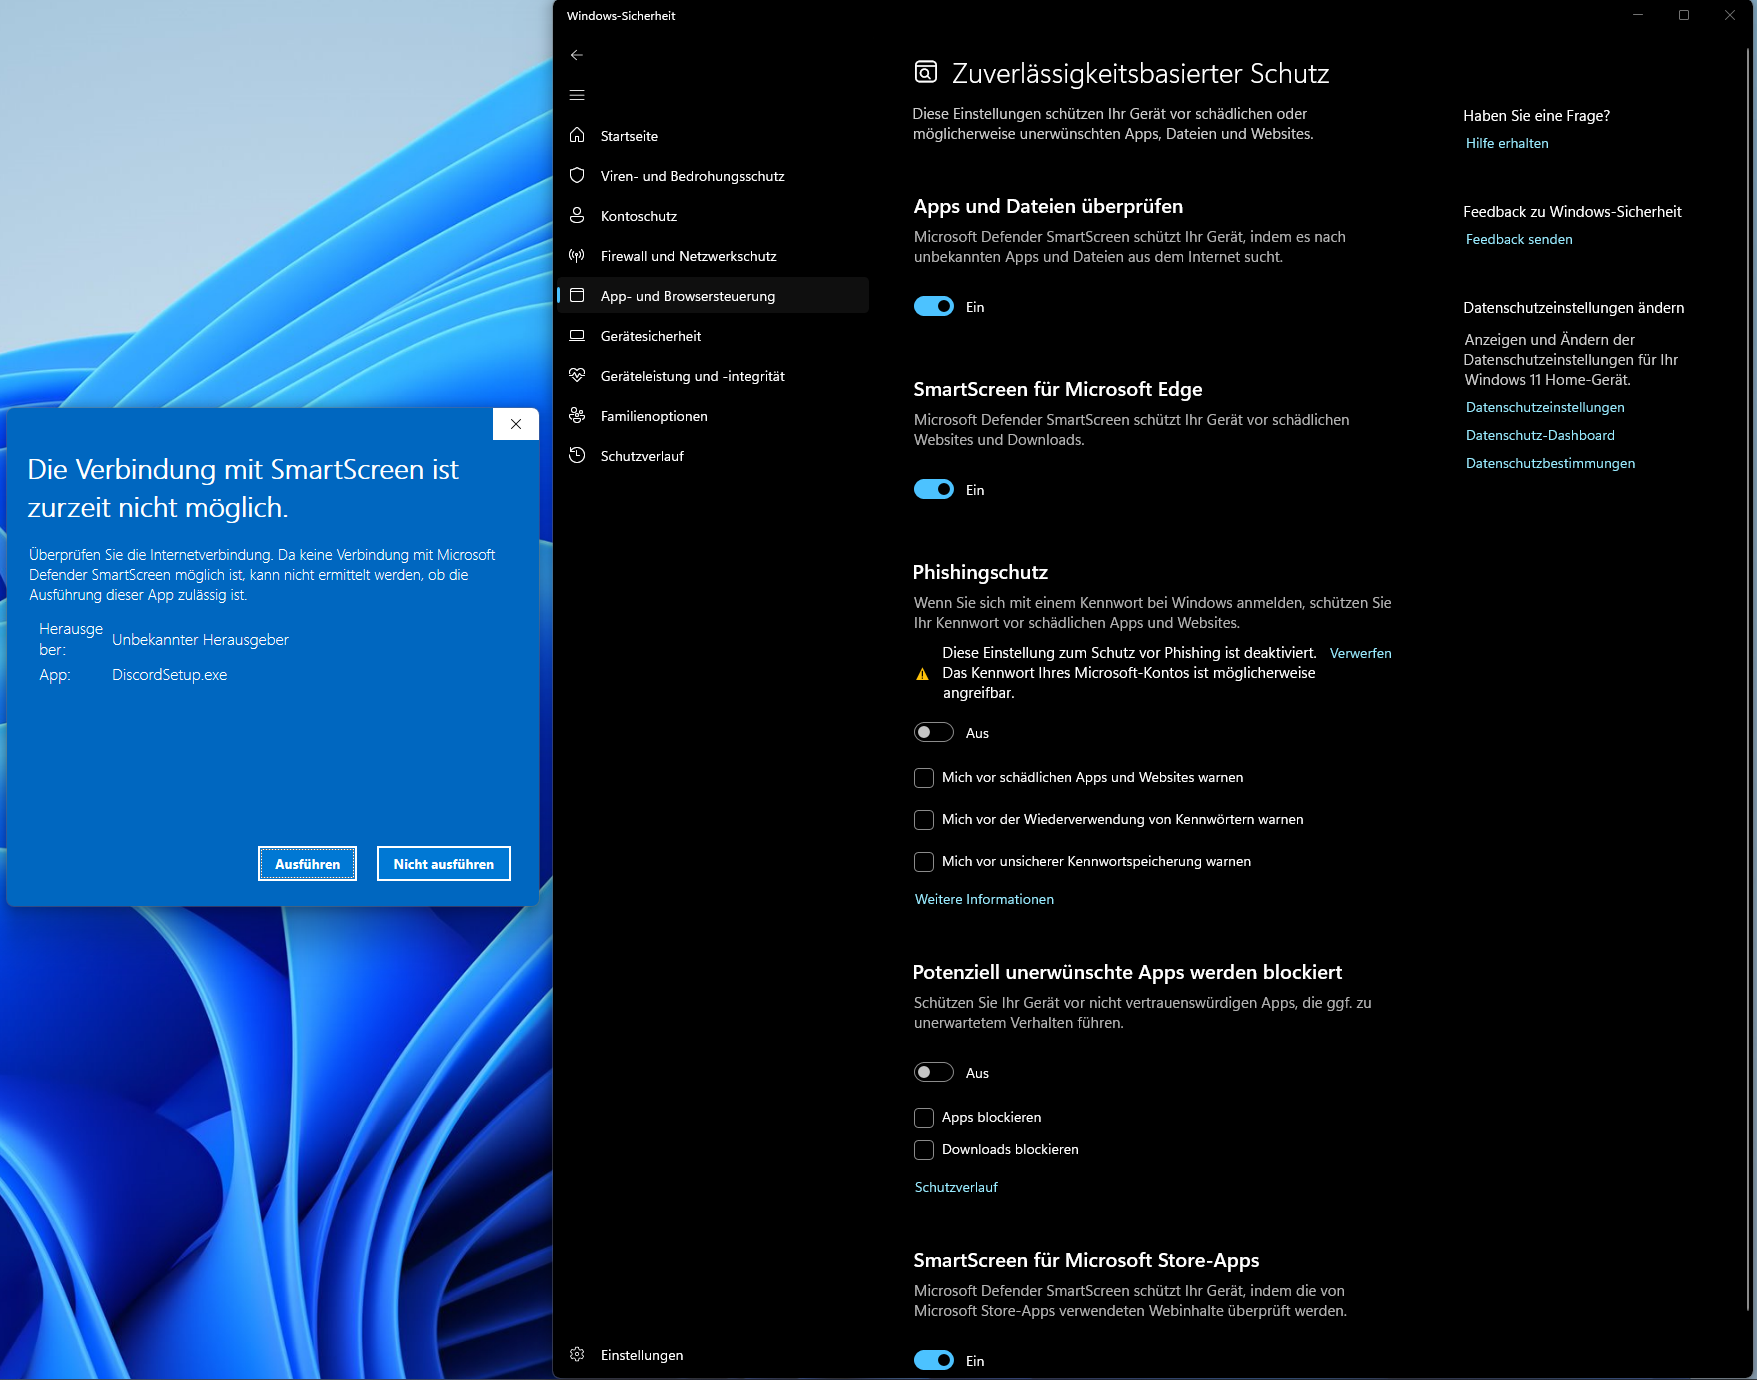1757x1380 pixels.
Task: Click the SmartScreen für Microsoft Store-Apps heading
Action: 1086,1260
